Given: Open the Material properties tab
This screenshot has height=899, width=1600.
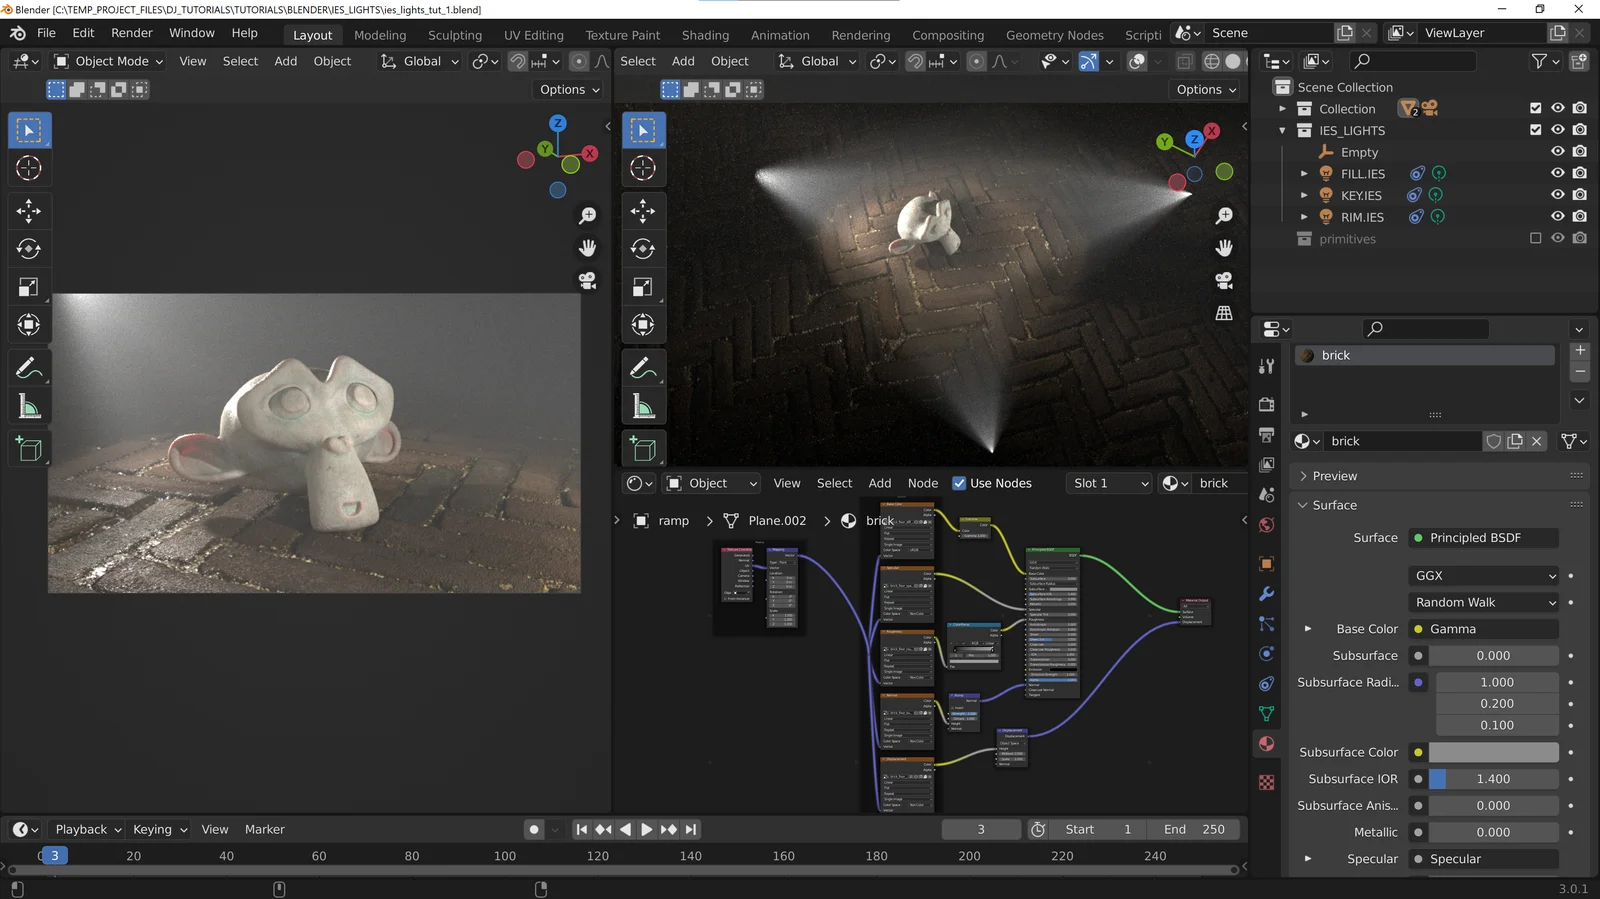Looking at the screenshot, I should click(x=1267, y=744).
